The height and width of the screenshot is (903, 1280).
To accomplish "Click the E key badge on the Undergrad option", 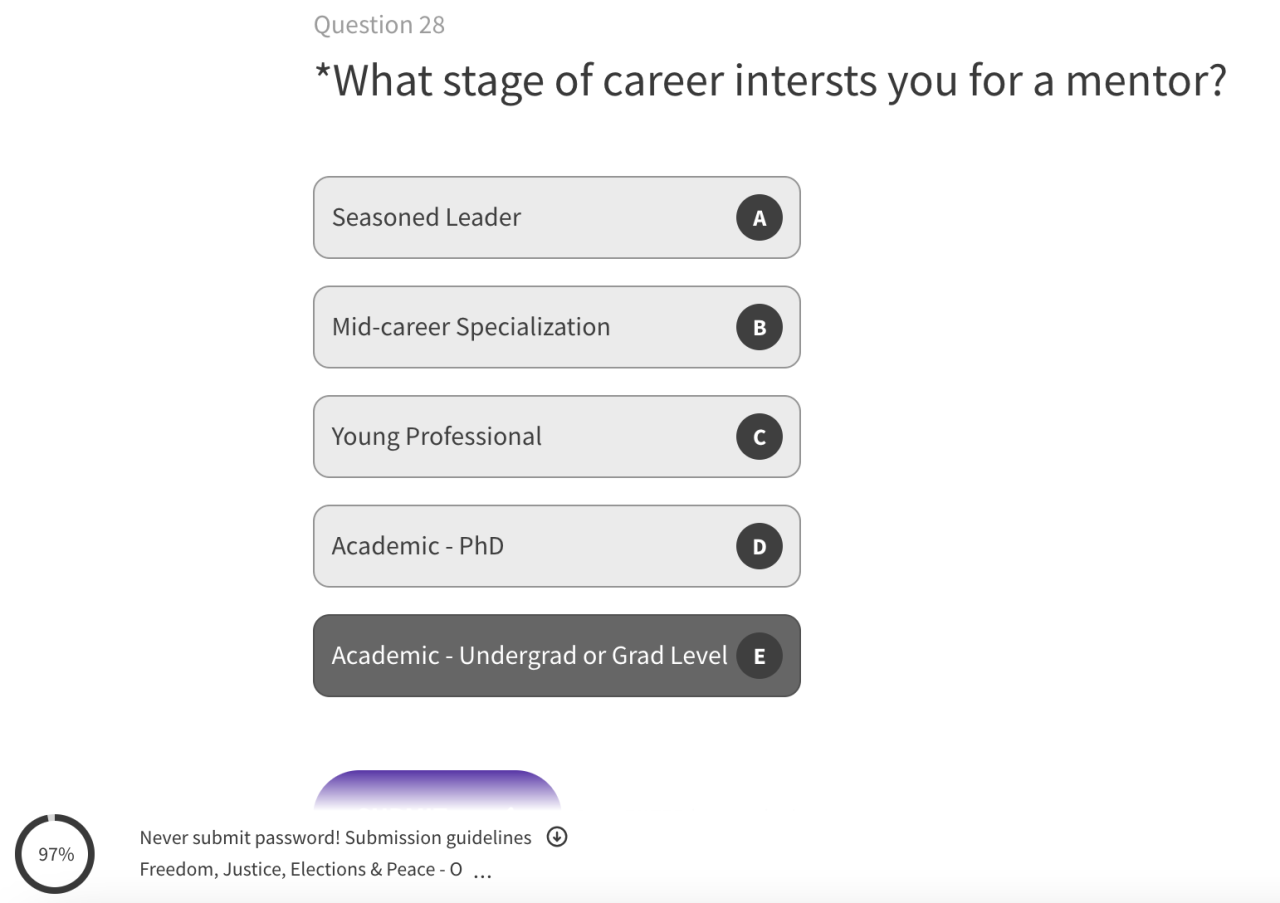I will [759, 656].
